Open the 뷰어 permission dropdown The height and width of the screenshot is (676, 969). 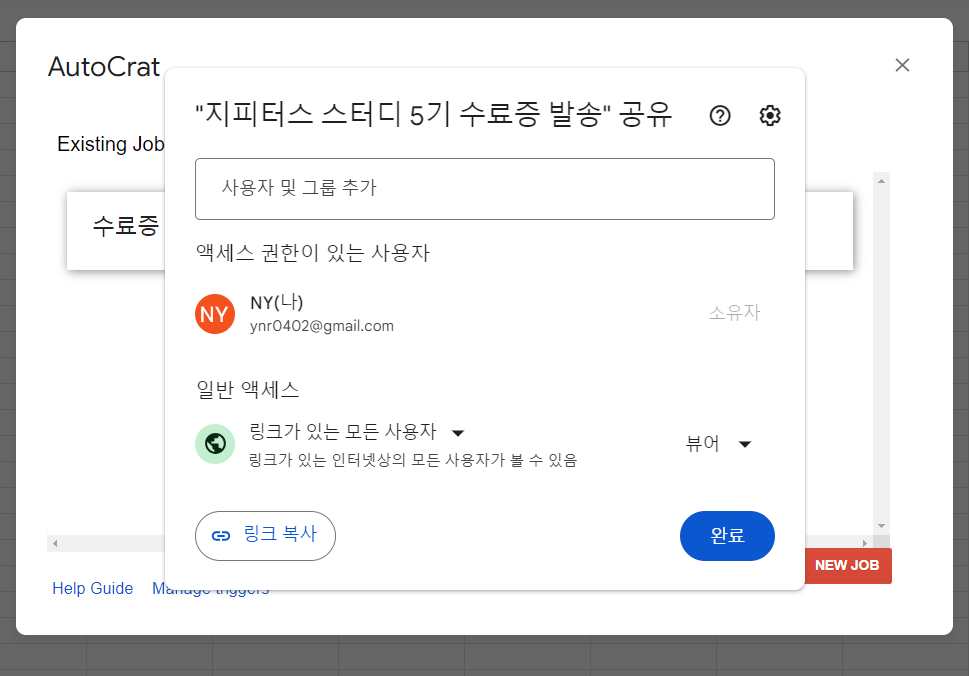[718, 443]
